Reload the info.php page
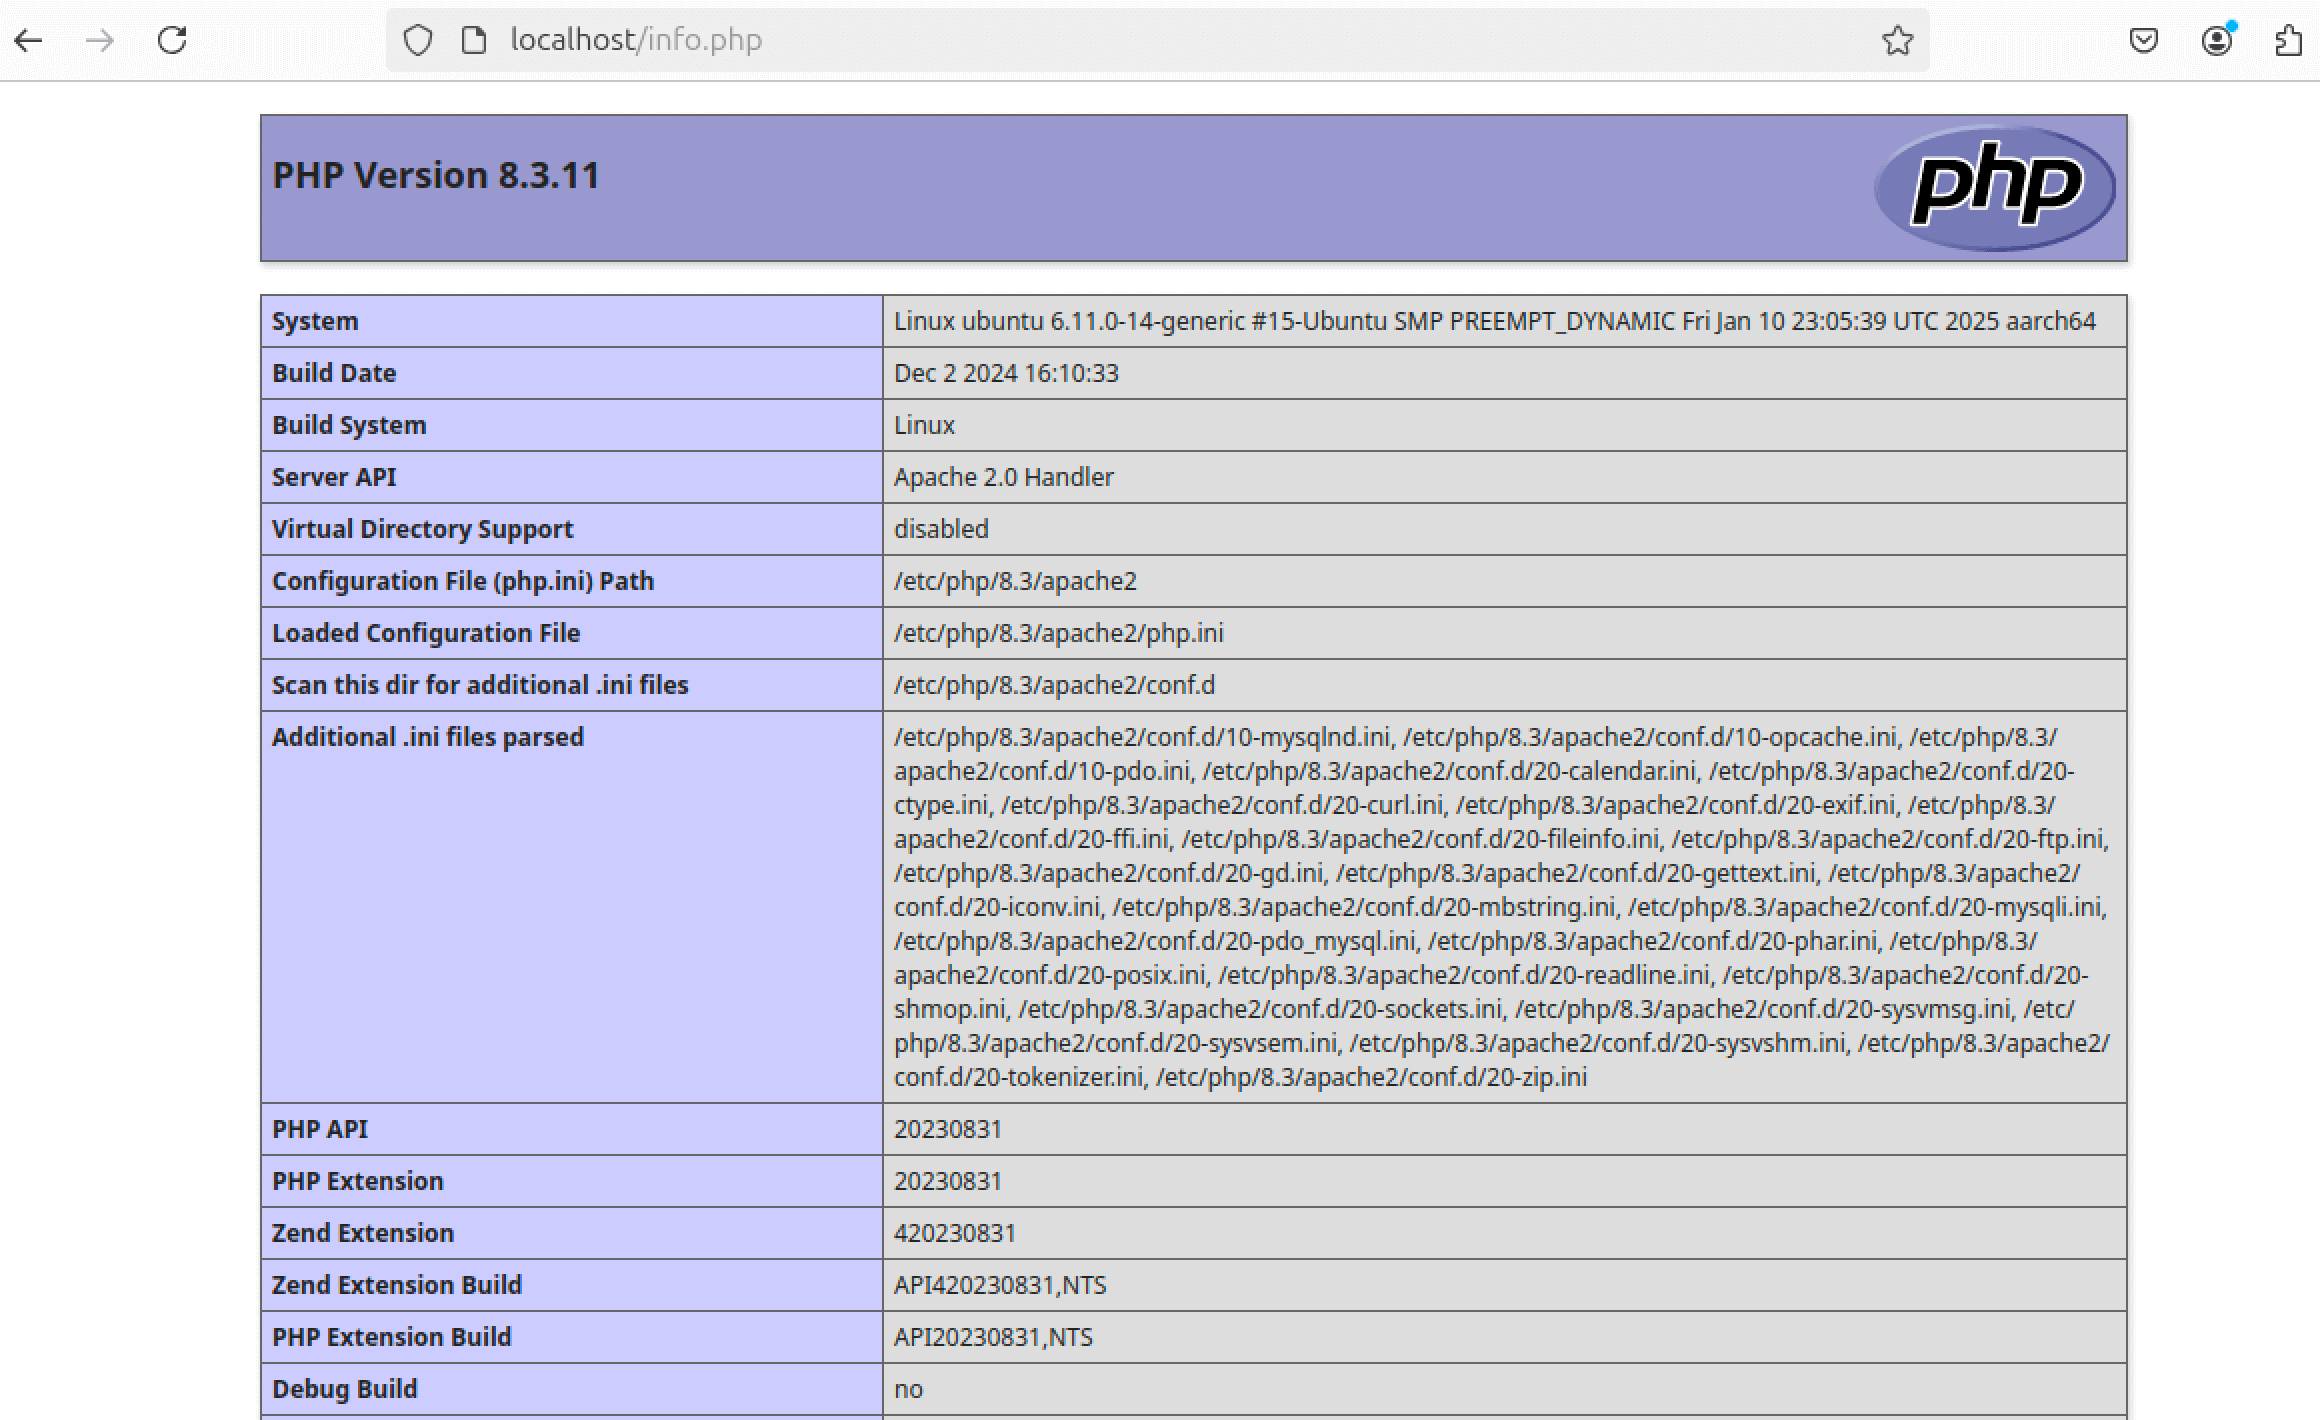 tap(172, 40)
